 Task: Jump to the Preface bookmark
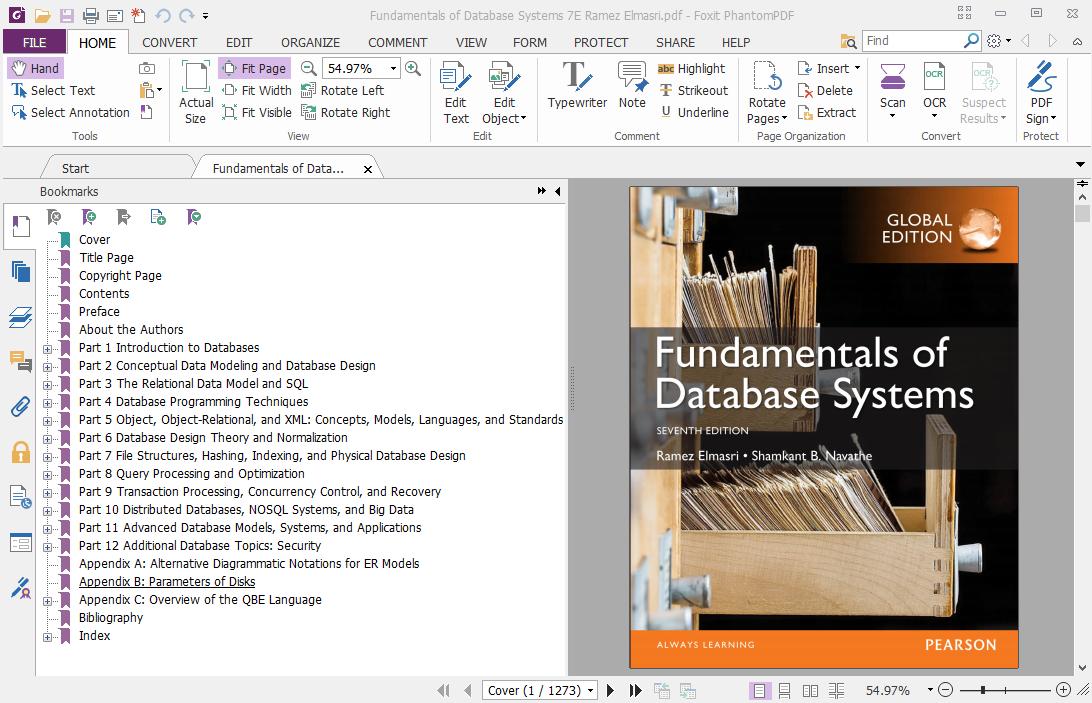pos(99,312)
